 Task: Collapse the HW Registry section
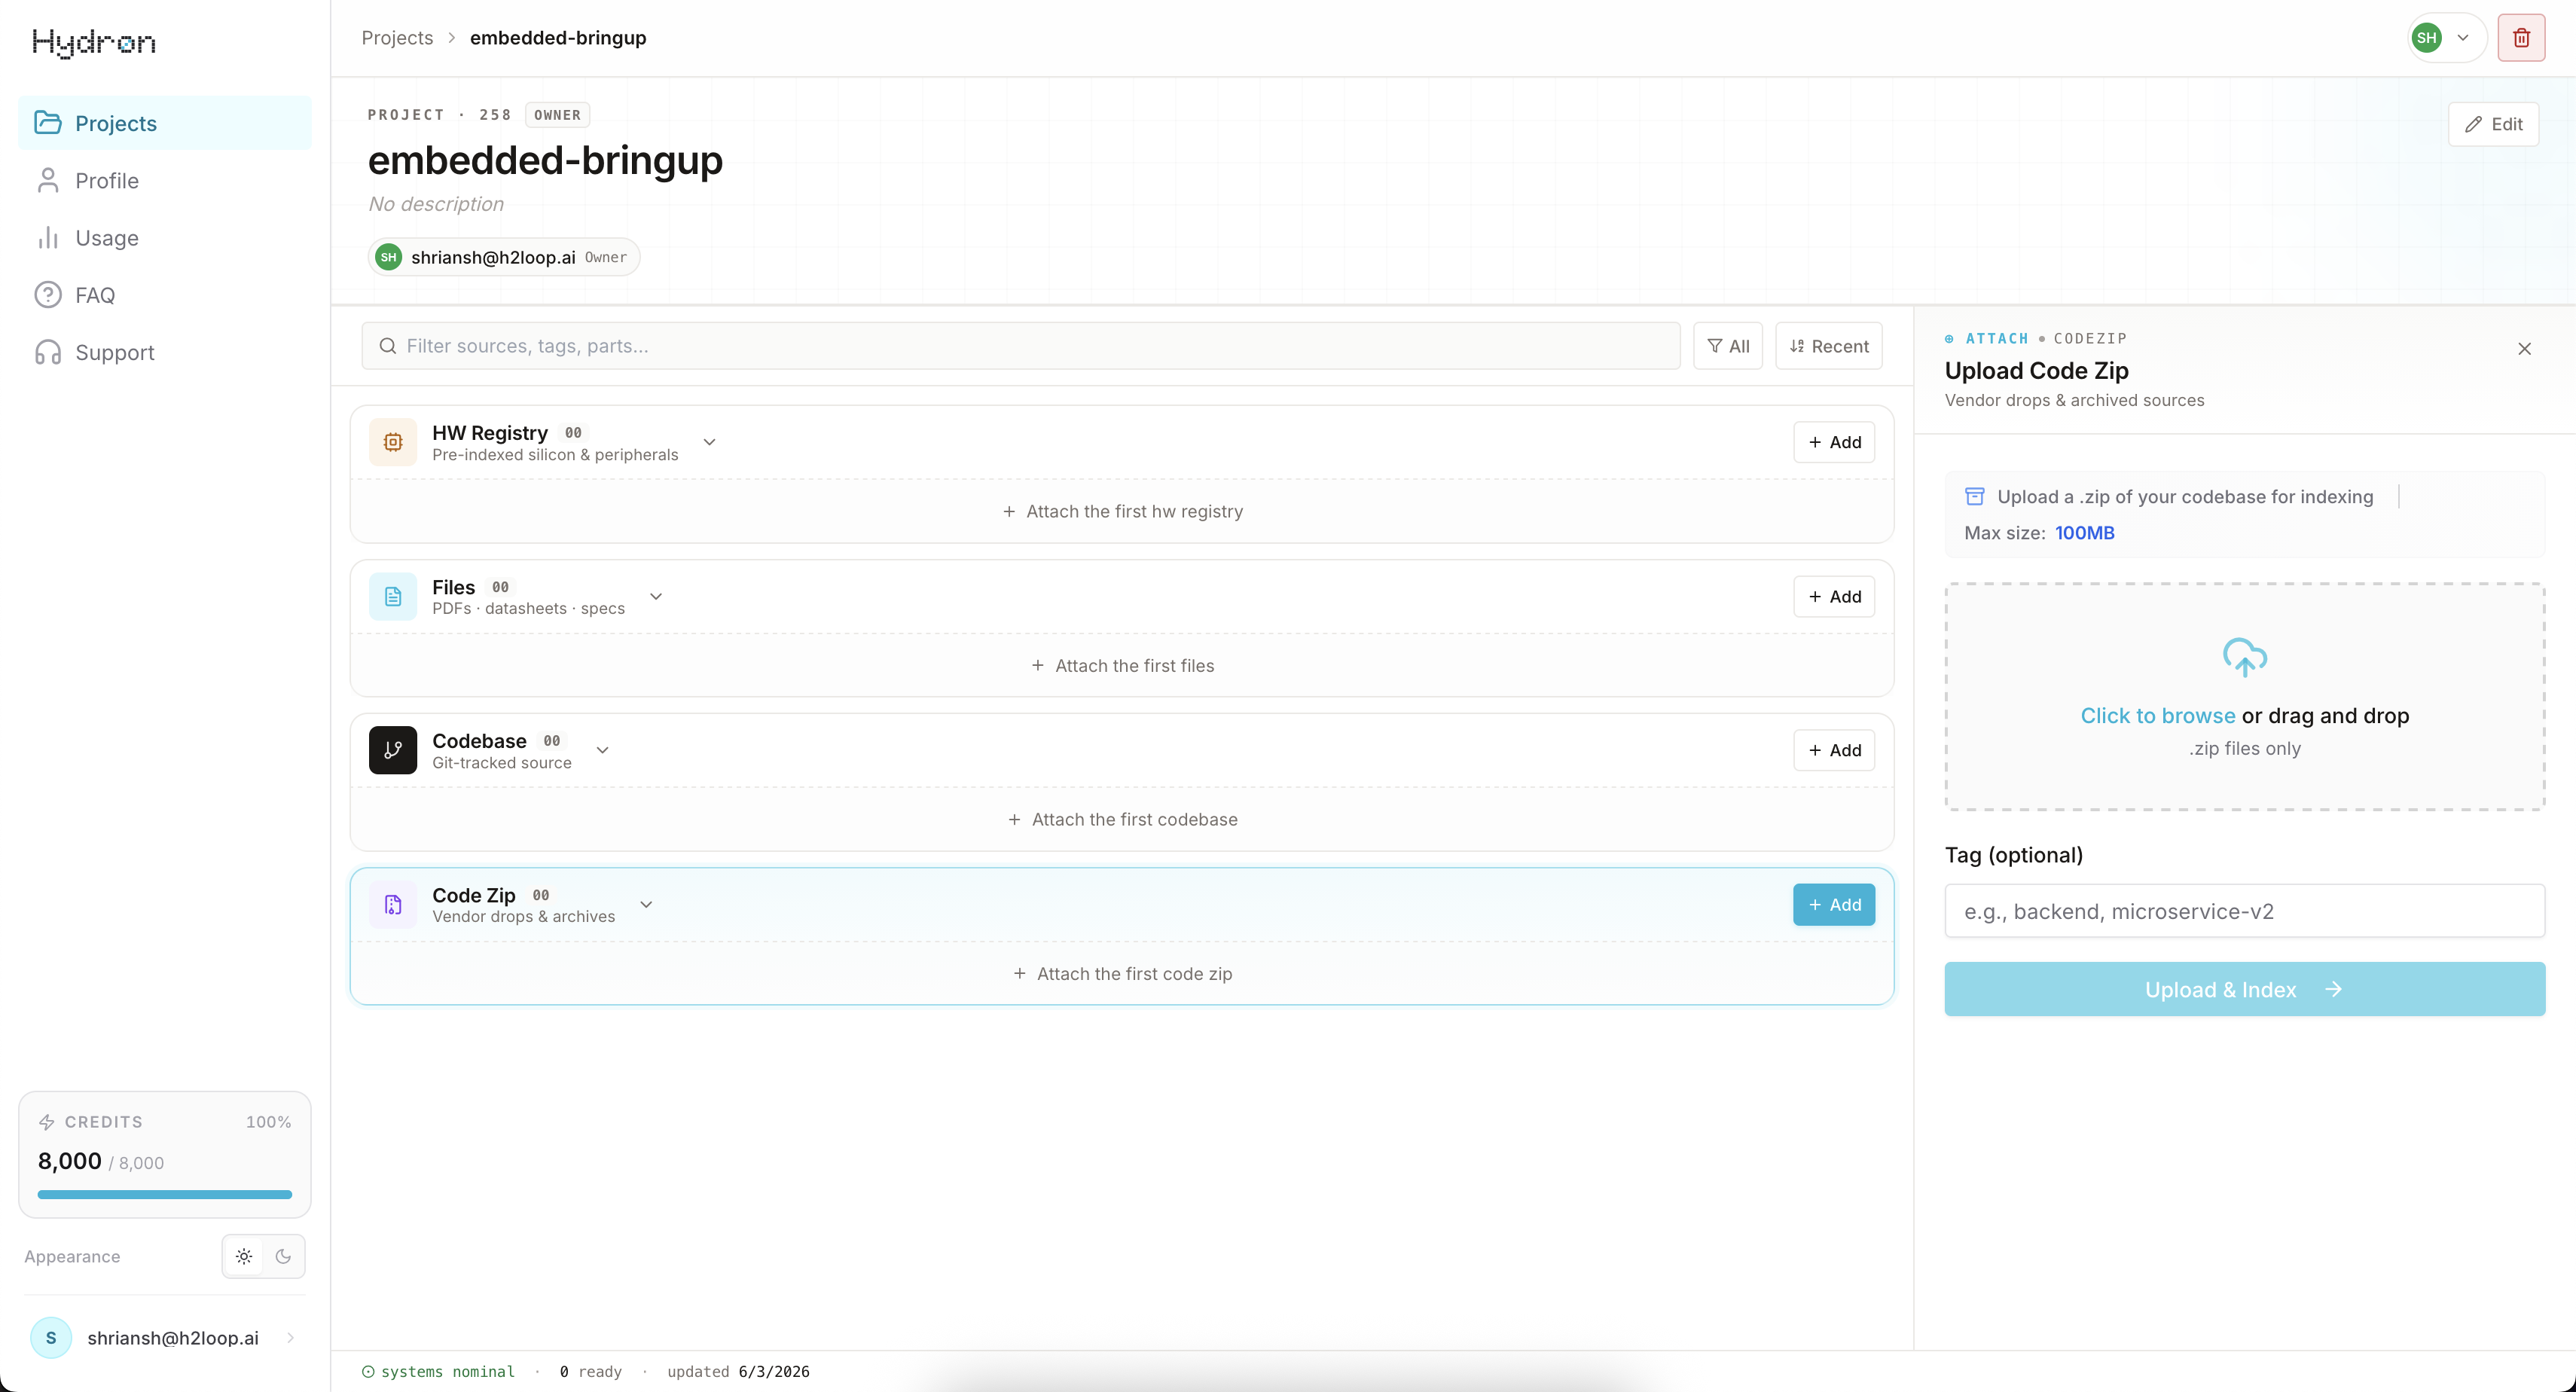(709, 442)
